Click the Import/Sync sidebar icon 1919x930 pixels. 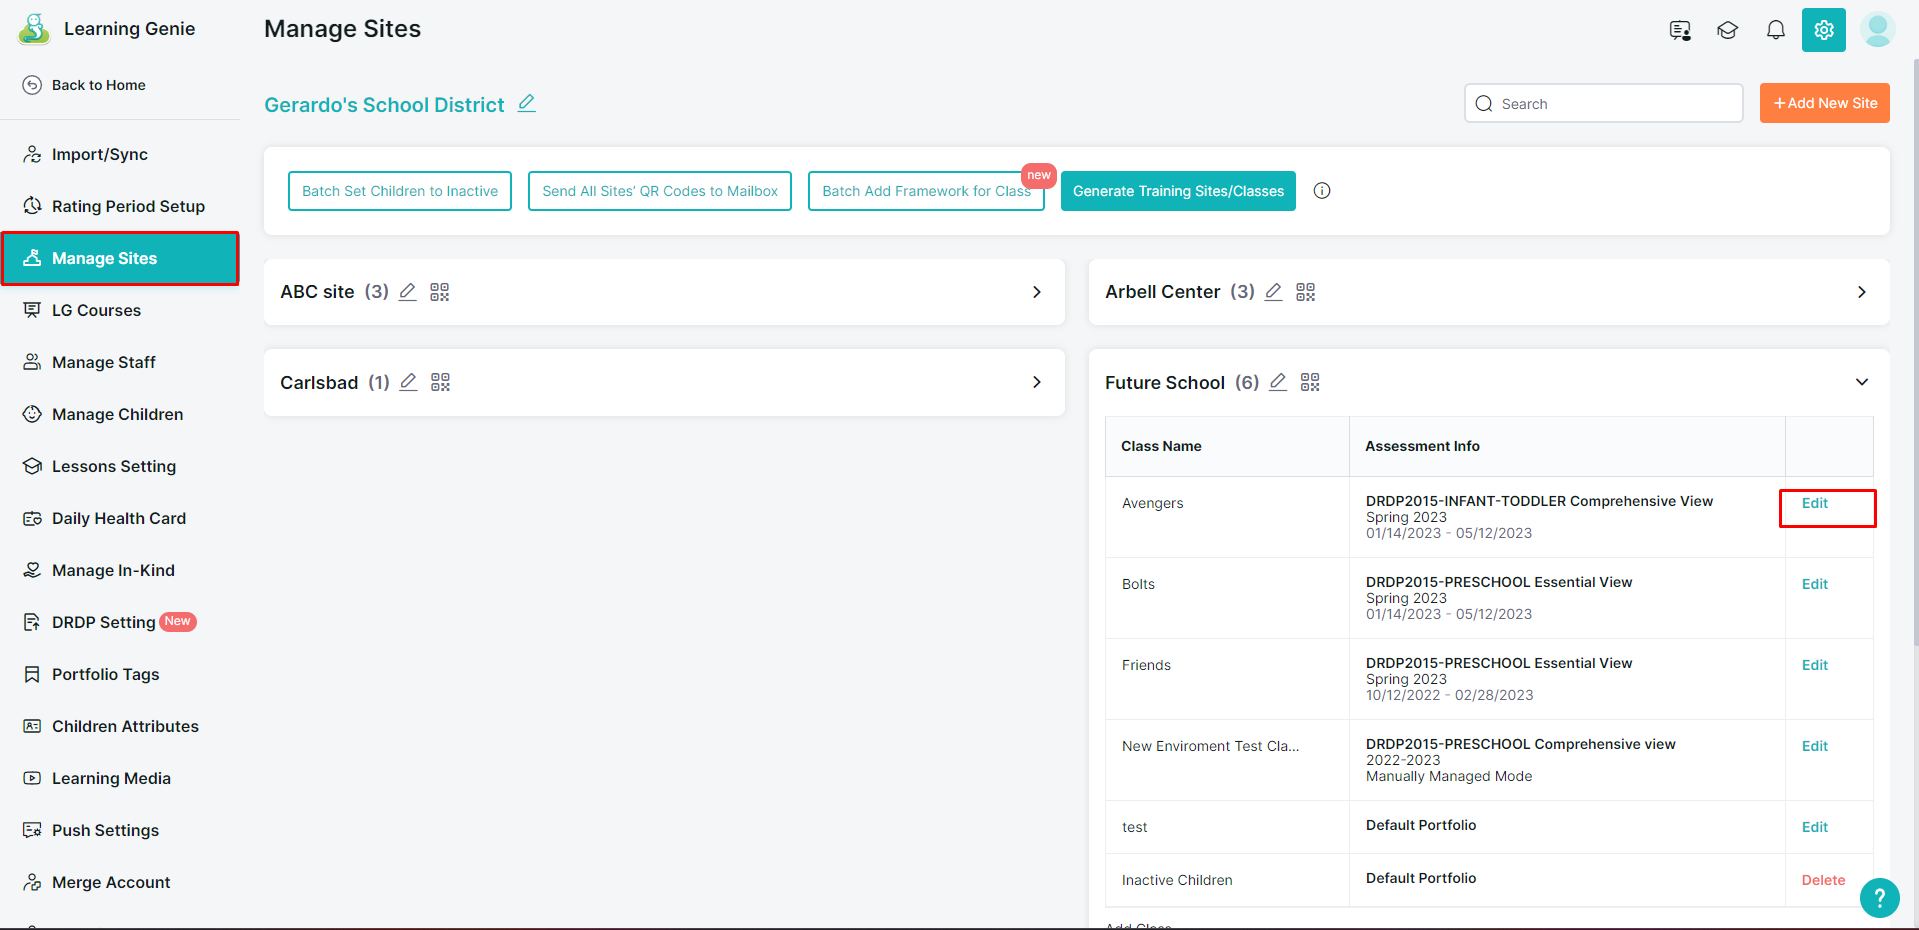point(32,154)
